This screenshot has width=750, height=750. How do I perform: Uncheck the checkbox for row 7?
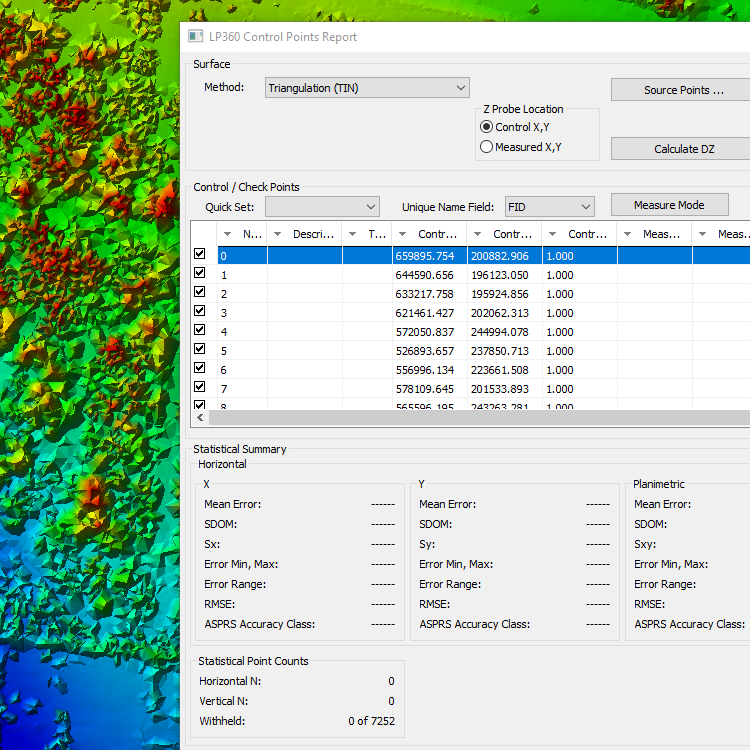coord(199,386)
